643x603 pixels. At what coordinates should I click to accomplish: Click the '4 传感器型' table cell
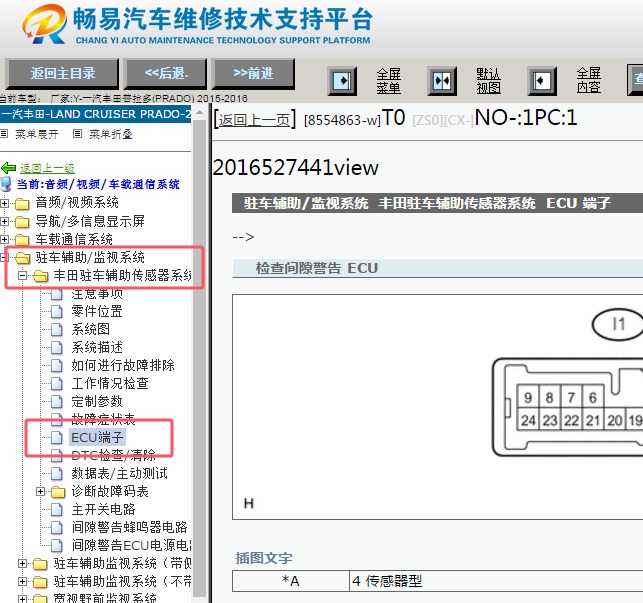click(x=496, y=581)
